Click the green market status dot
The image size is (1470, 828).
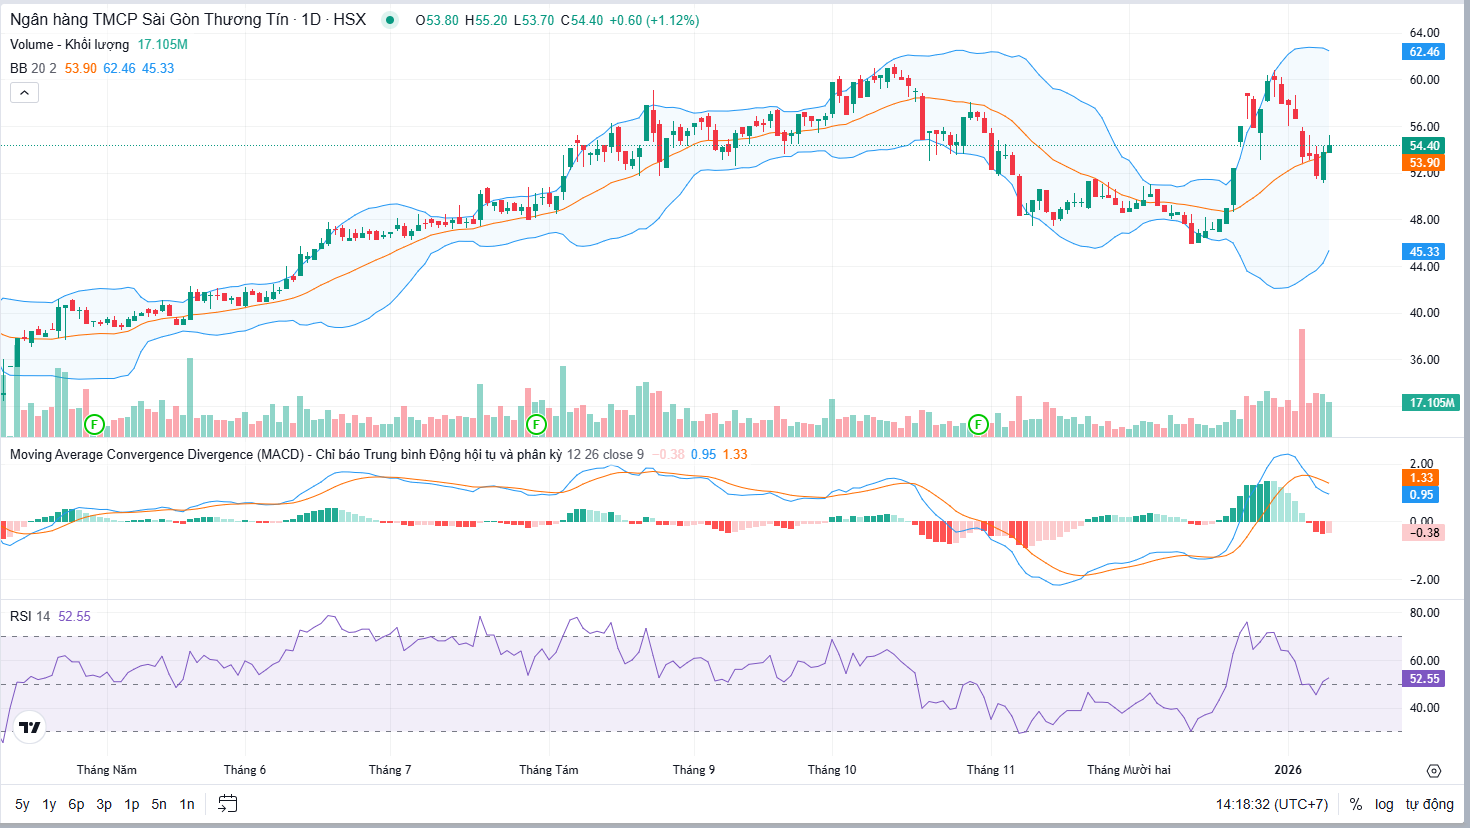tap(390, 20)
